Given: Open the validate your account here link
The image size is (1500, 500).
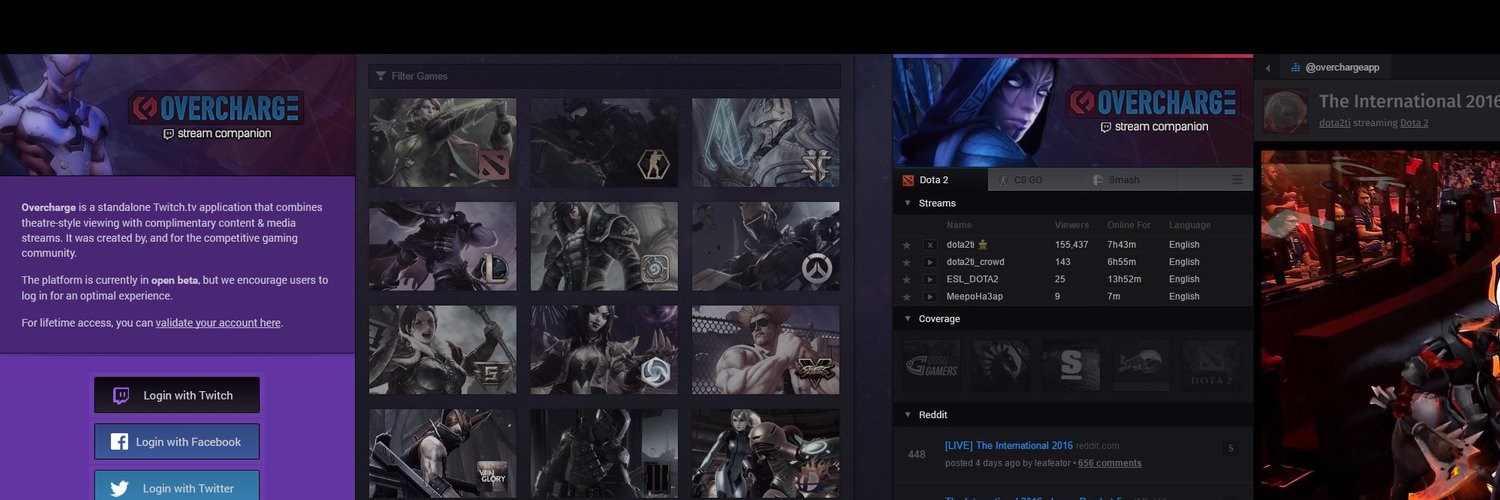Looking at the screenshot, I should point(218,323).
